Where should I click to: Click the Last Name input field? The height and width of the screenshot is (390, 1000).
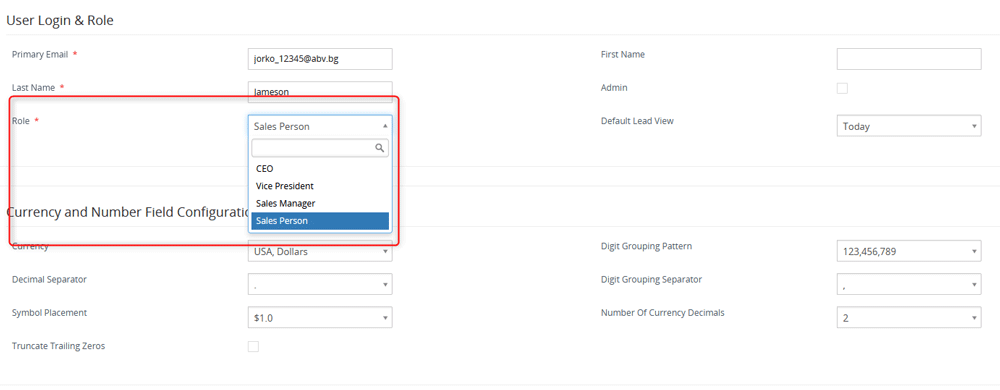pos(320,91)
